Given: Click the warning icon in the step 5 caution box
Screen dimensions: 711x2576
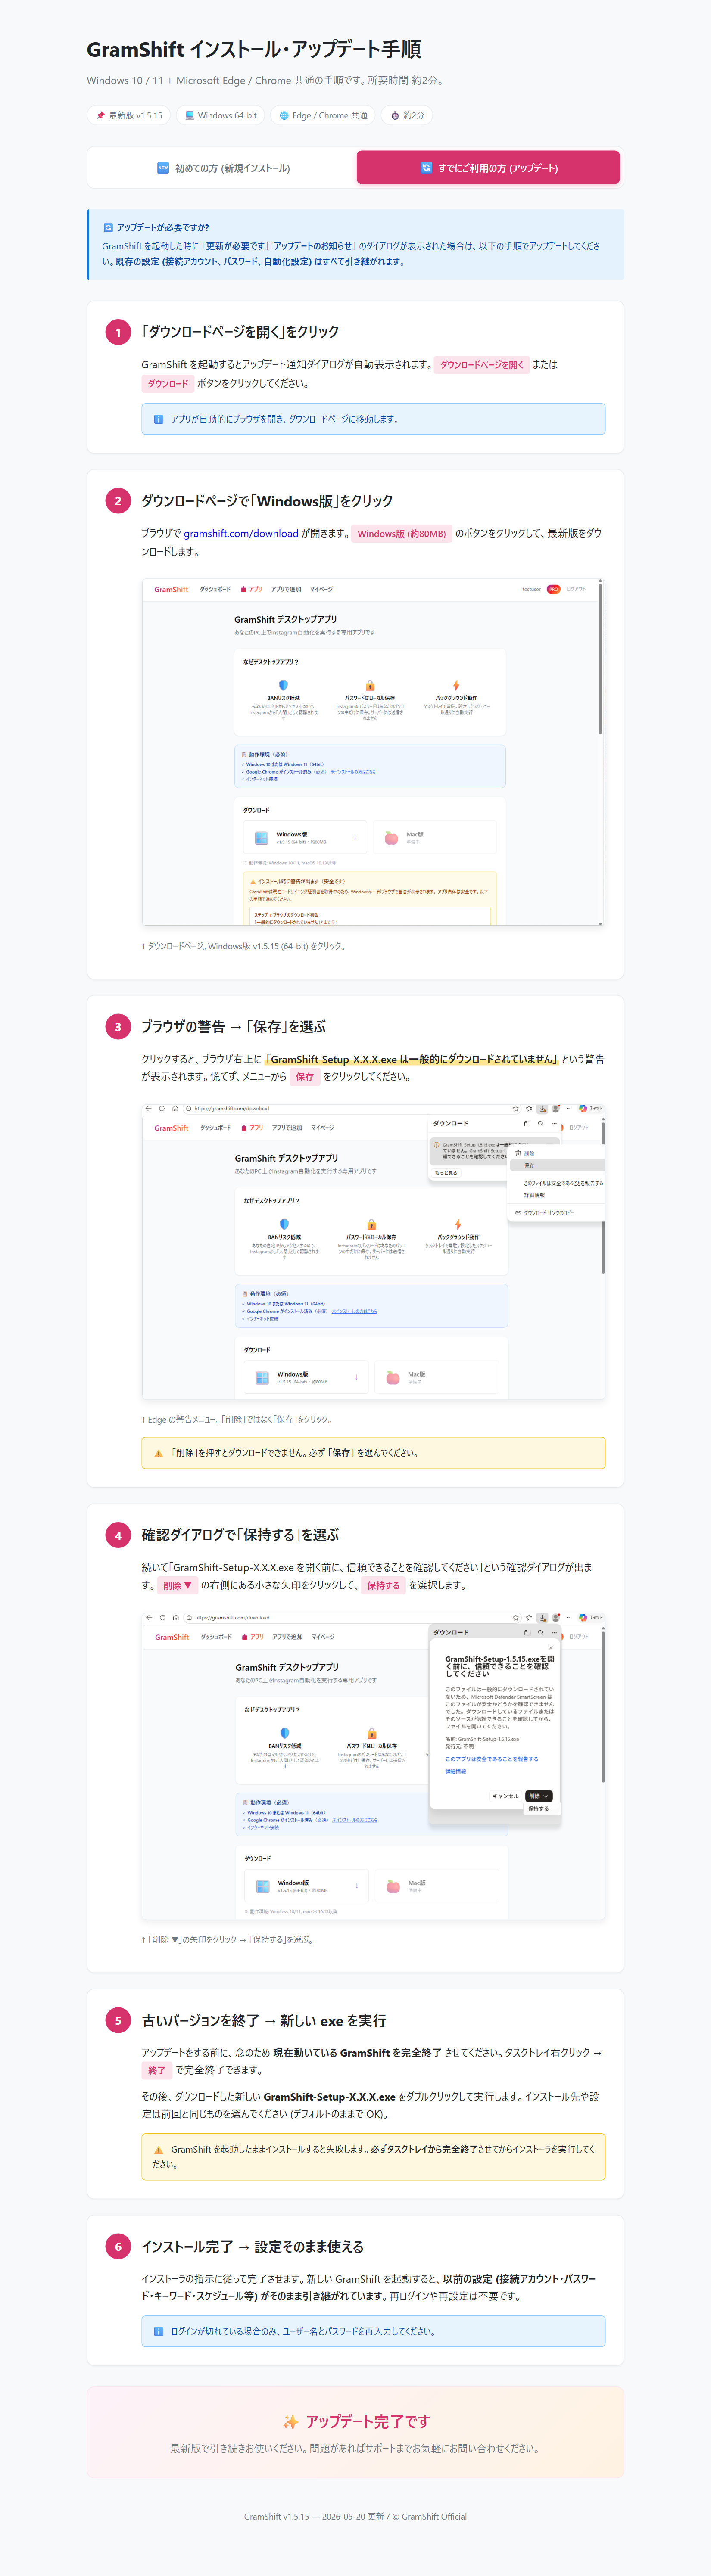Looking at the screenshot, I should coord(158,2149).
